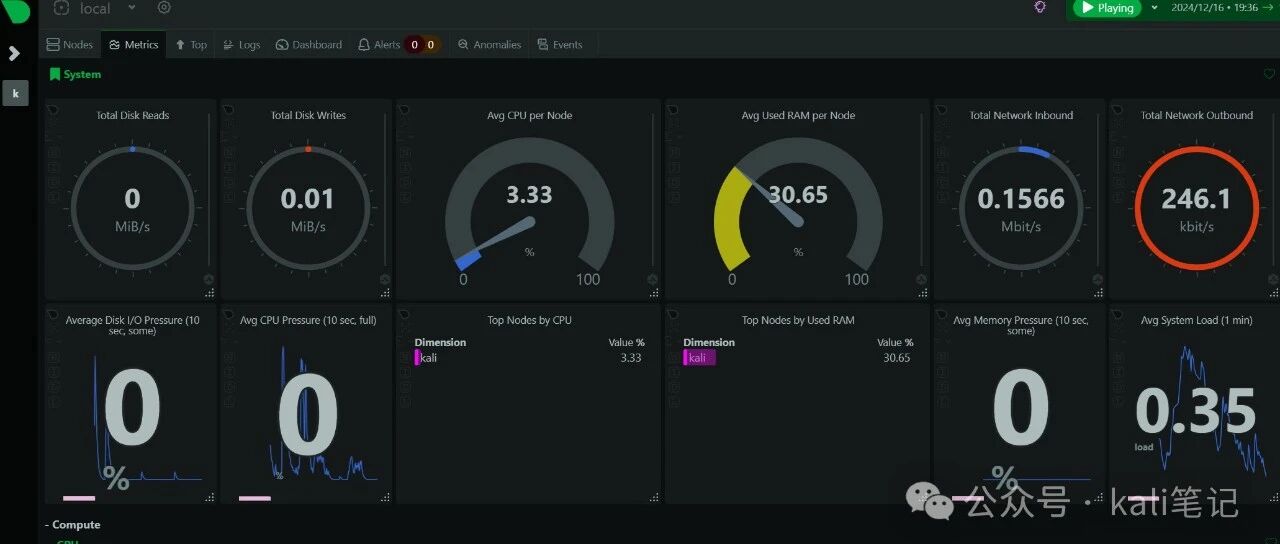Click Top Nodes by CPU corner tag icon
This screenshot has width=1280, height=544.
(404, 314)
